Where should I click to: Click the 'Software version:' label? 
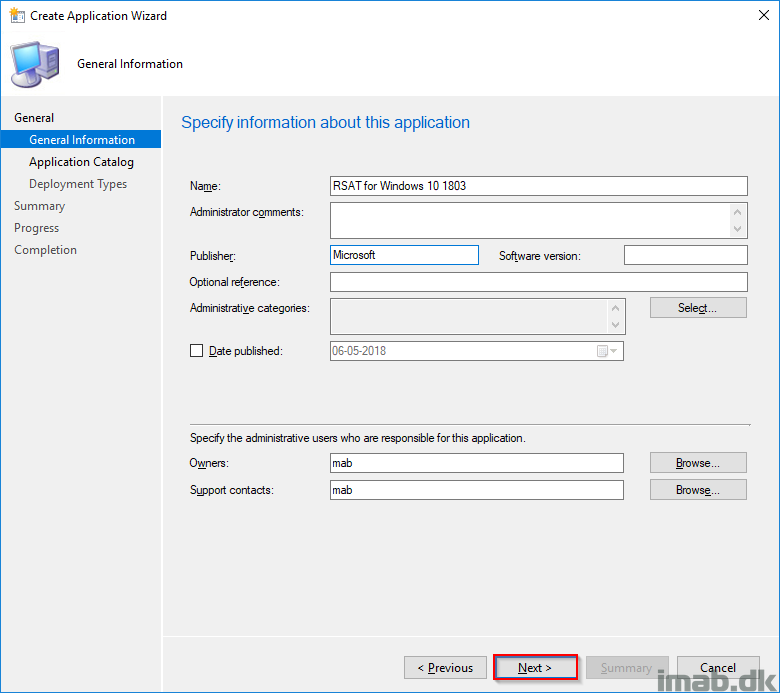(x=540, y=256)
